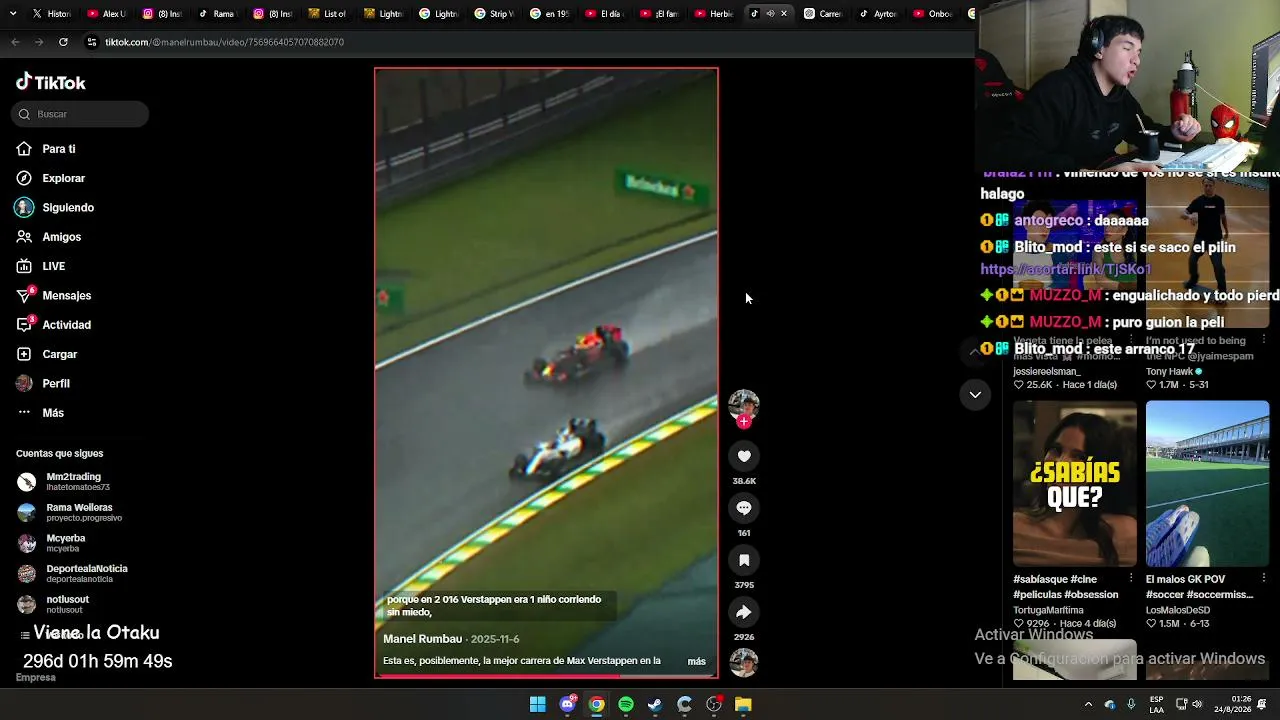Open the browser tab search dropdown

coord(13,14)
